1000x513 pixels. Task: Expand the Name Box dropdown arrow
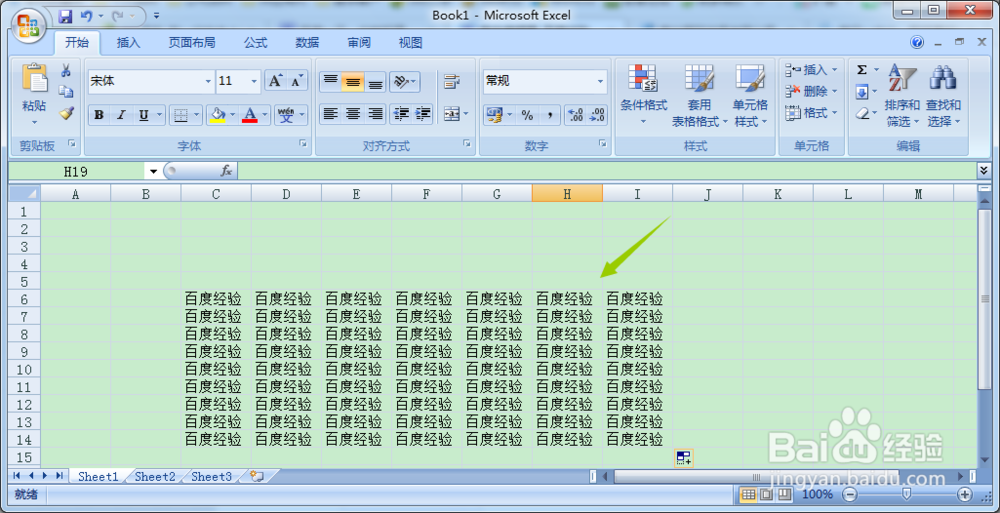pos(154,171)
